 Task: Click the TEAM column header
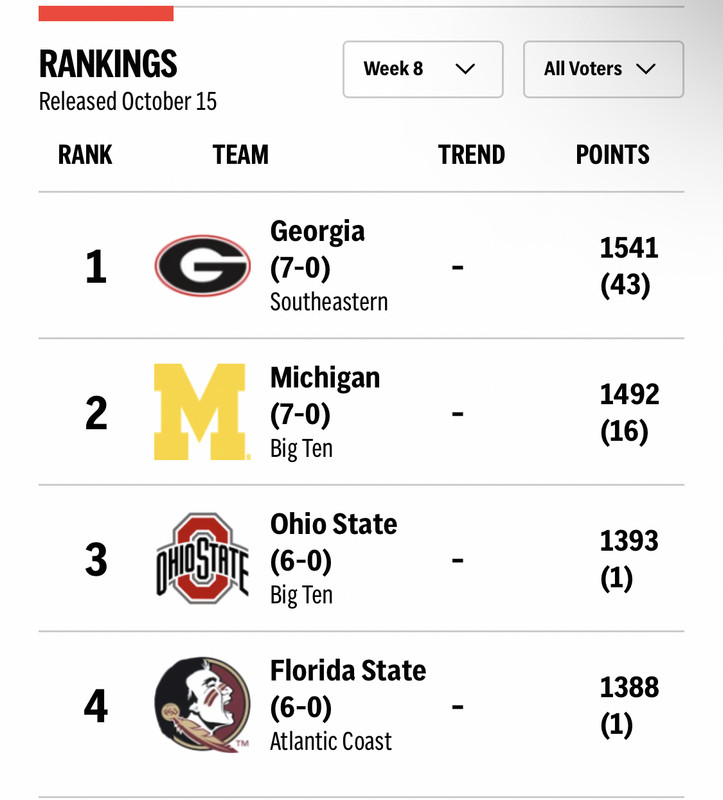click(x=240, y=155)
